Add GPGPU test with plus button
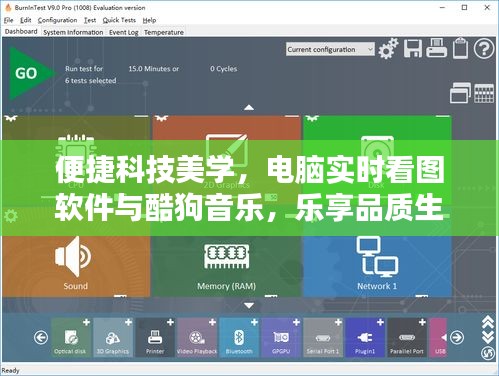This screenshot has height=376, width=499. click(x=296, y=322)
